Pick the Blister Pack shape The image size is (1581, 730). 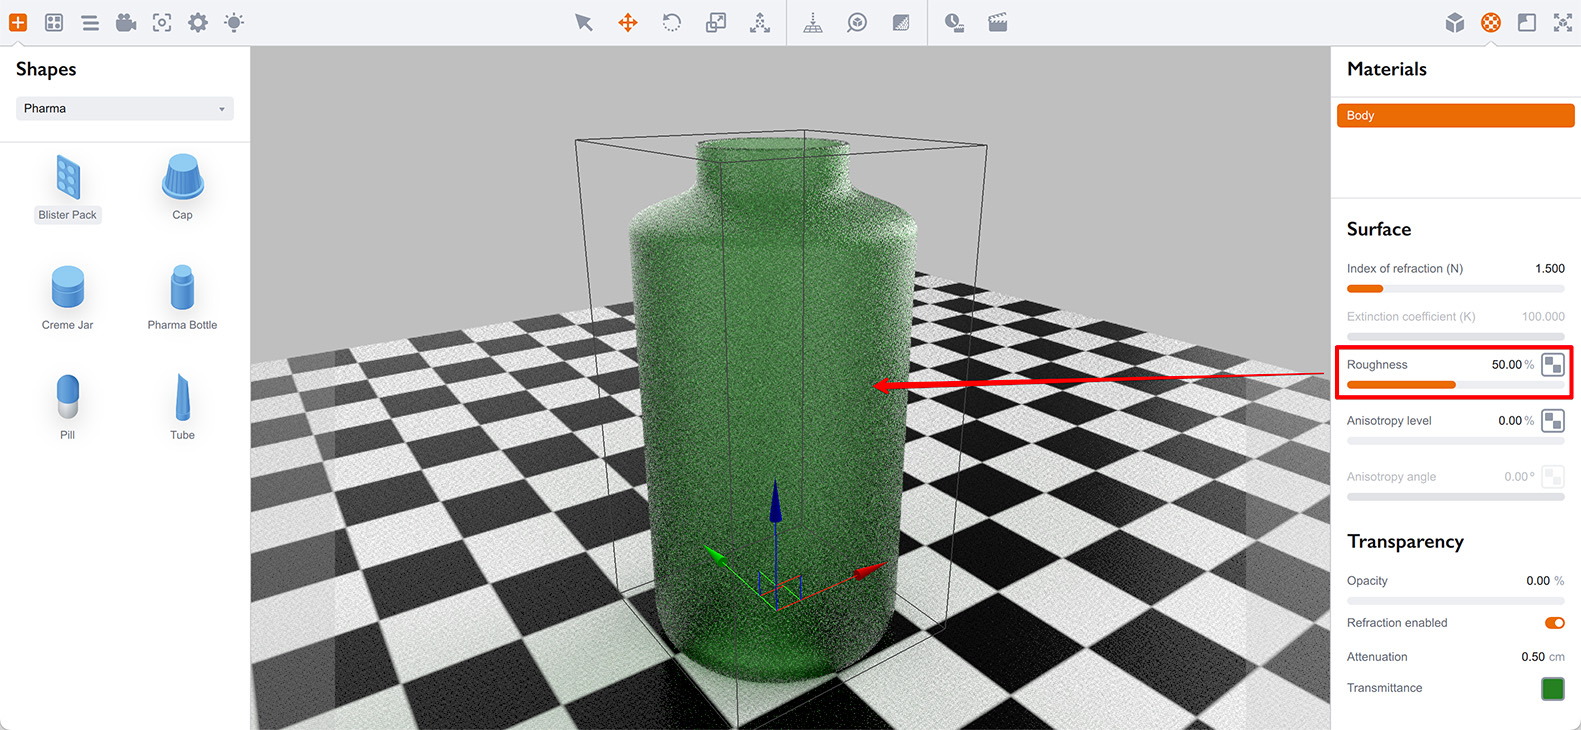point(68,187)
